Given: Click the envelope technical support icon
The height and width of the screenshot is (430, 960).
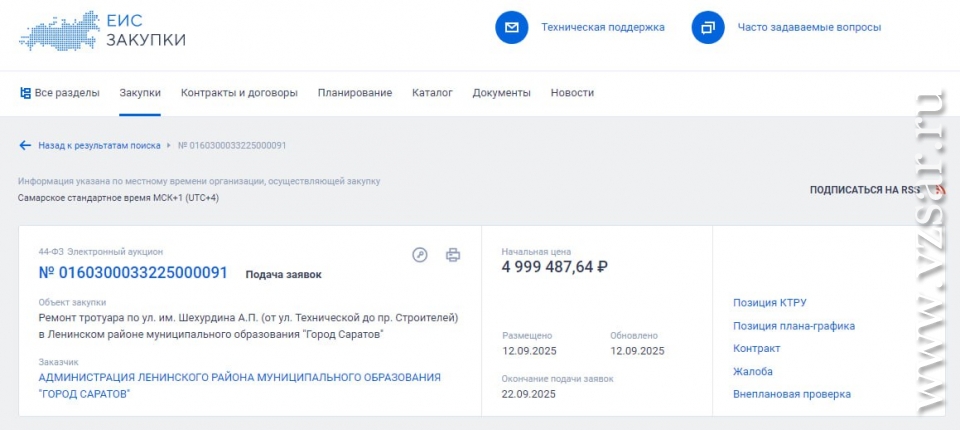Looking at the screenshot, I should (511, 27).
